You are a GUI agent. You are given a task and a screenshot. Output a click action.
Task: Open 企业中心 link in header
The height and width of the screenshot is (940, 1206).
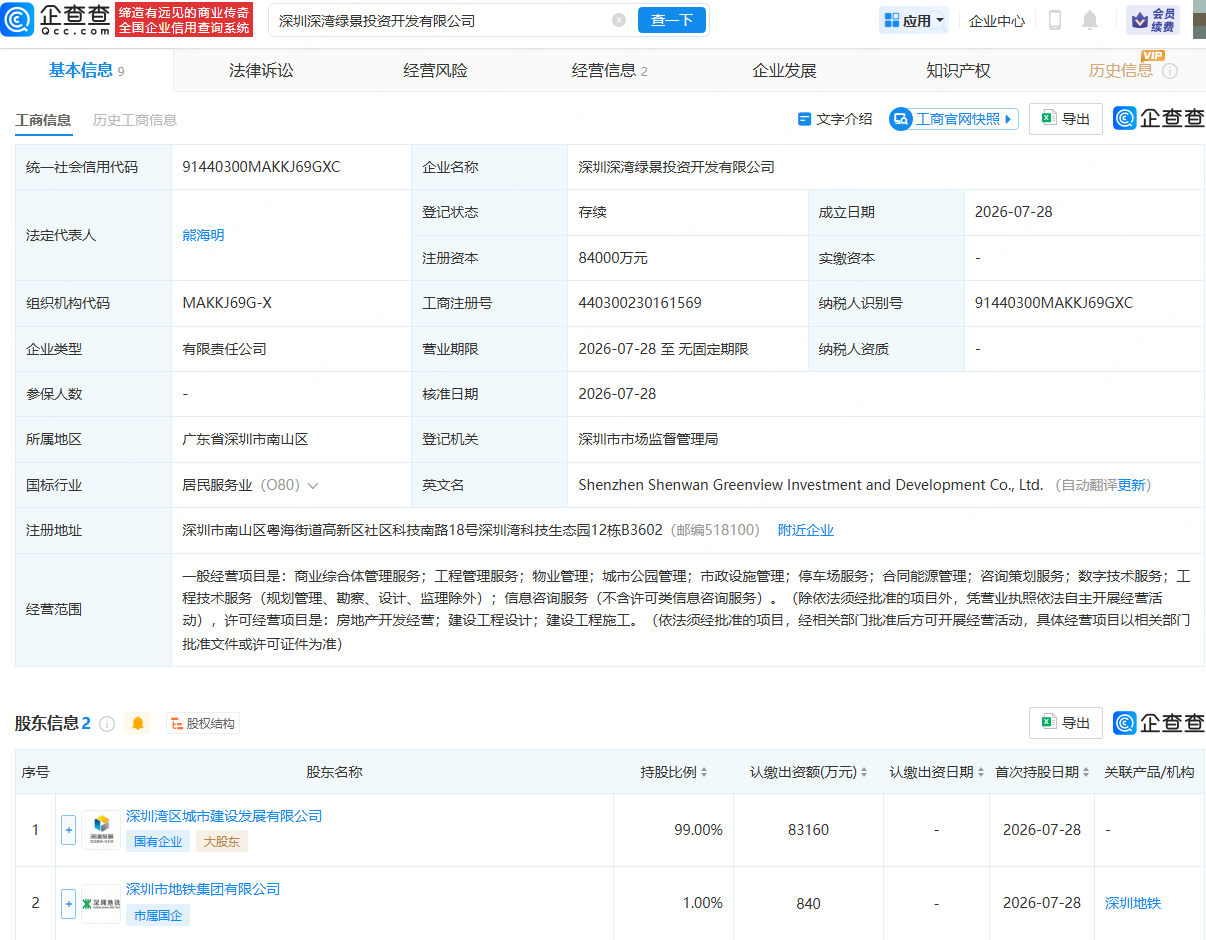pos(997,20)
